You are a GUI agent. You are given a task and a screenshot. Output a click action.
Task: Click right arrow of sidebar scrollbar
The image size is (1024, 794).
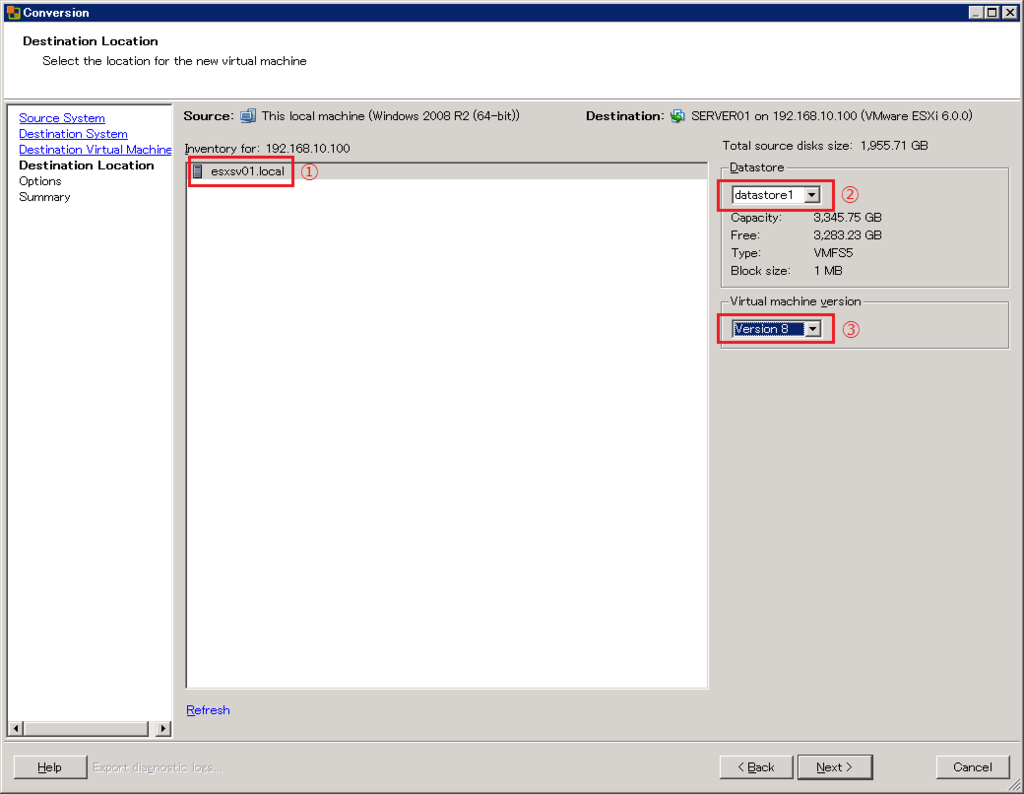pos(163,728)
